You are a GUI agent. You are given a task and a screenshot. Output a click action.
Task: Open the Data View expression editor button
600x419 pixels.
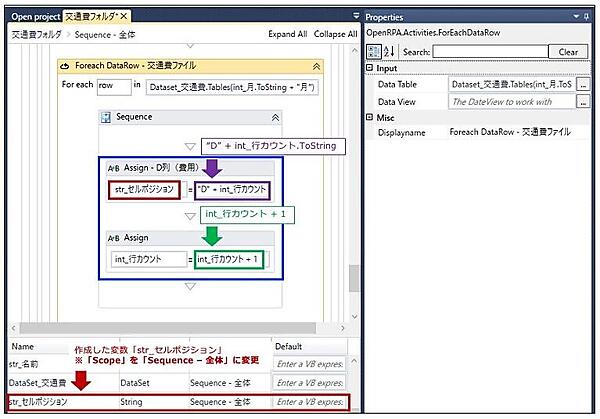coord(583,102)
